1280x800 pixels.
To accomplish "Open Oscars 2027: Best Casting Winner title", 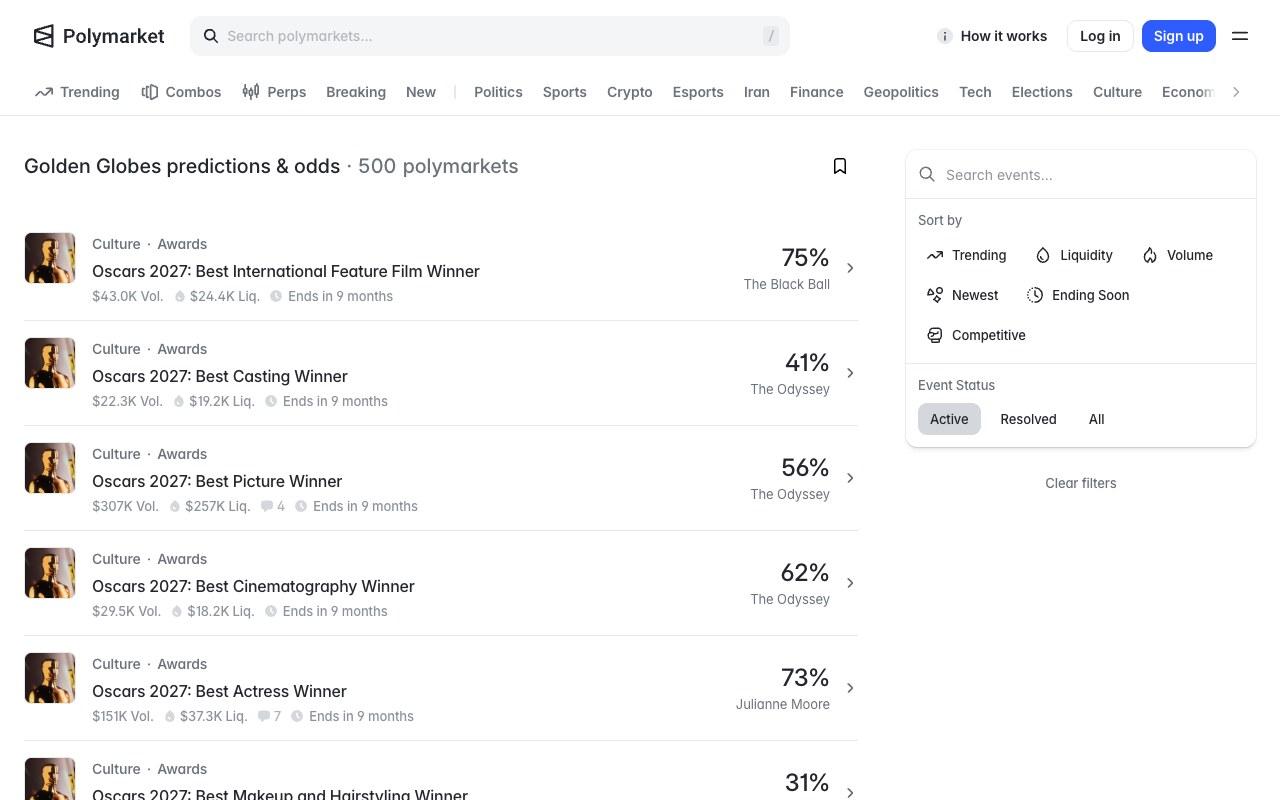I will point(220,376).
